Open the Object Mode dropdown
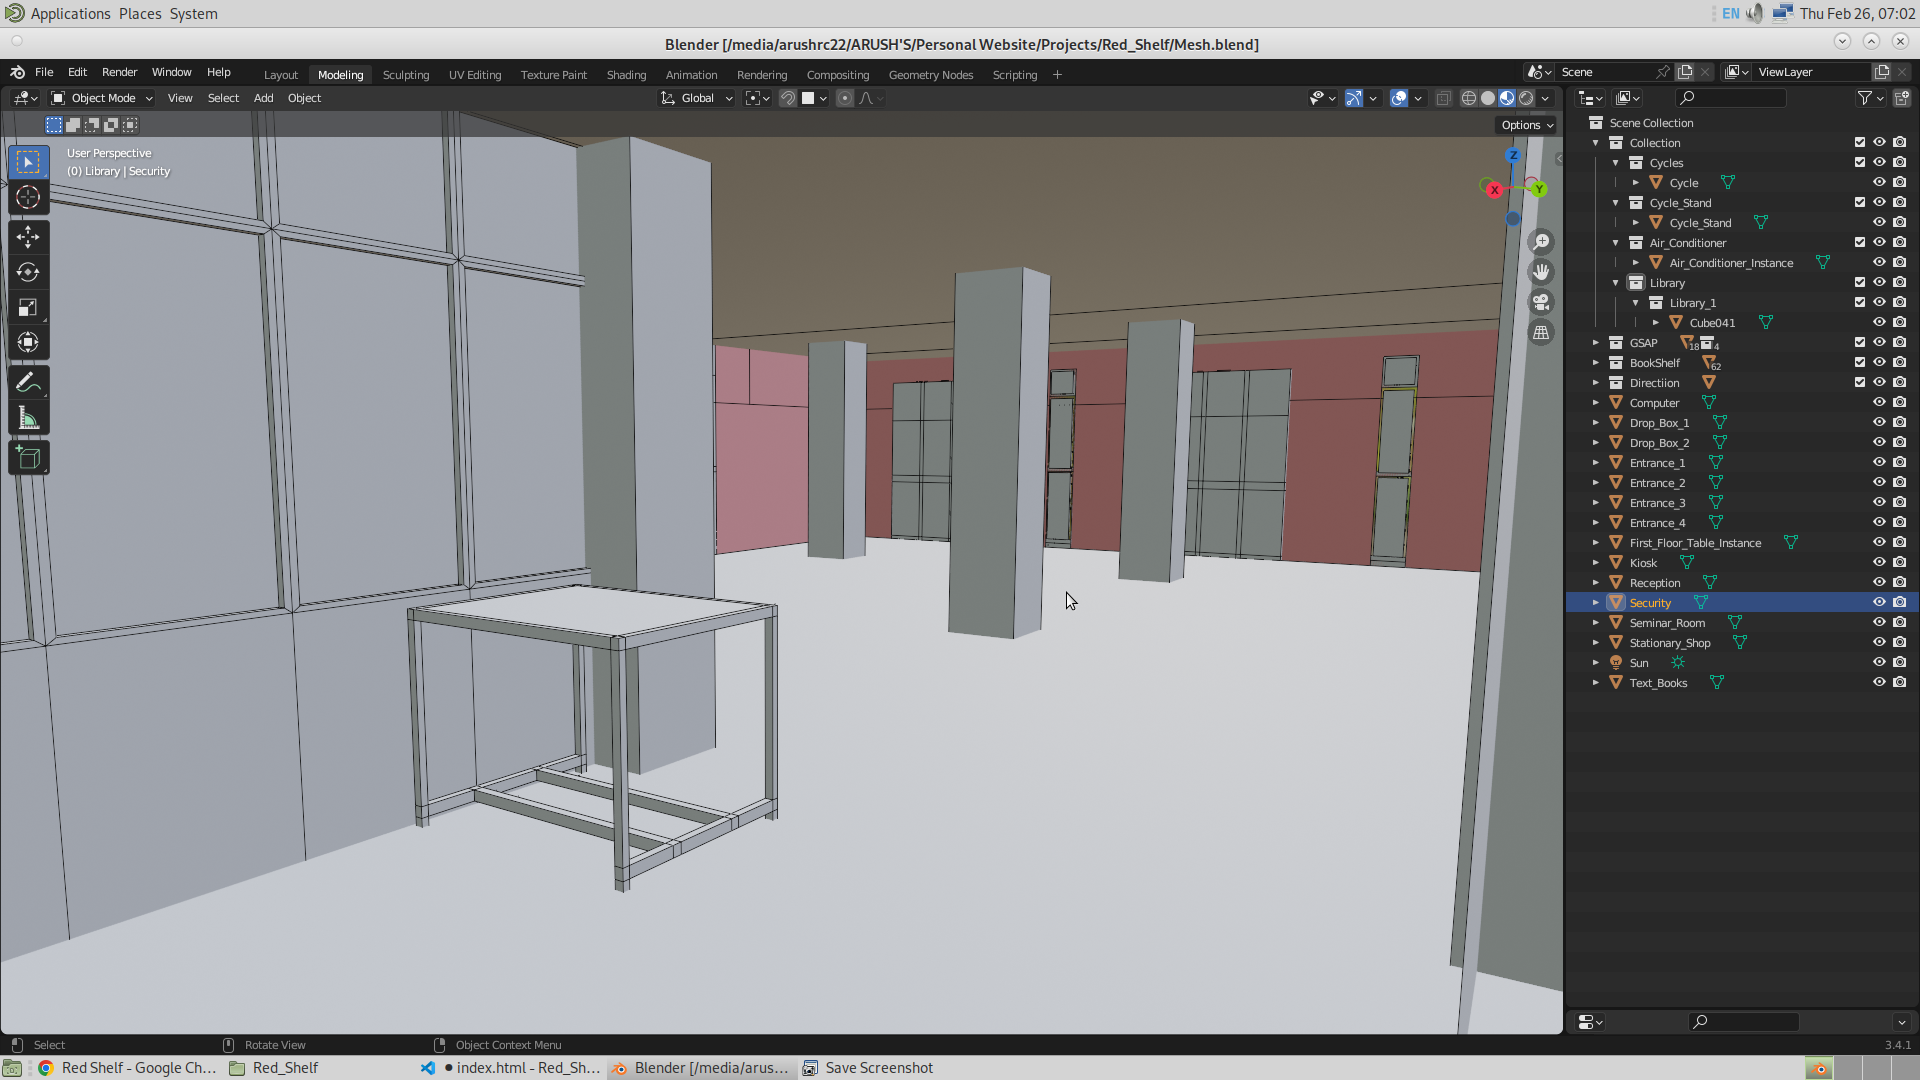The width and height of the screenshot is (1920, 1080). 100,98
